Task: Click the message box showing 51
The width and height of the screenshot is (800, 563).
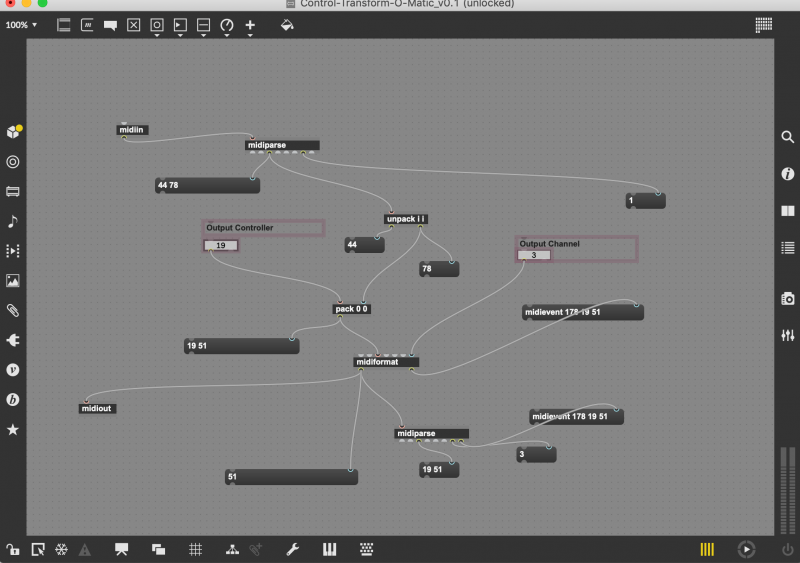Action: tap(291, 477)
